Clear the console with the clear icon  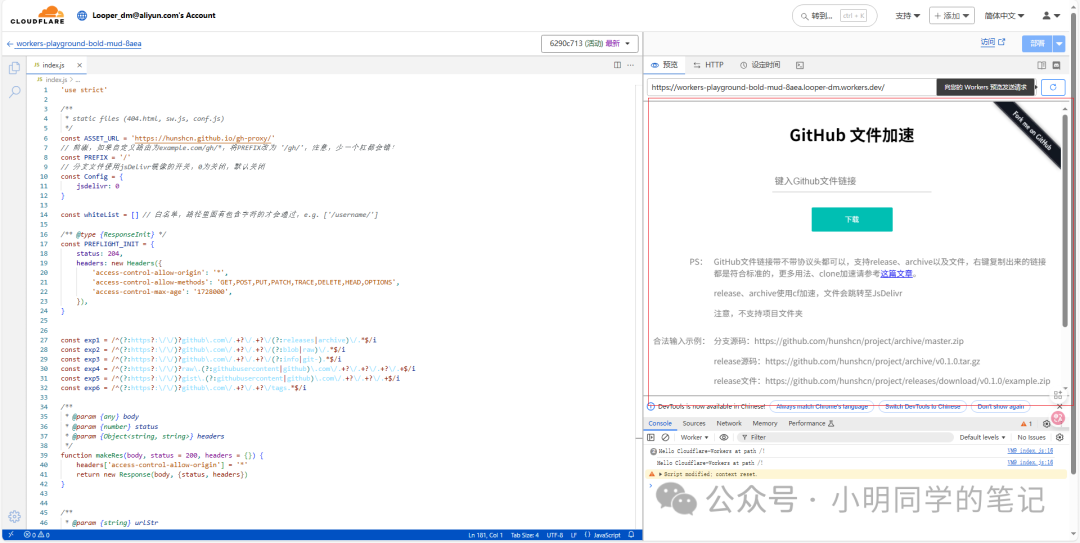tap(665, 437)
